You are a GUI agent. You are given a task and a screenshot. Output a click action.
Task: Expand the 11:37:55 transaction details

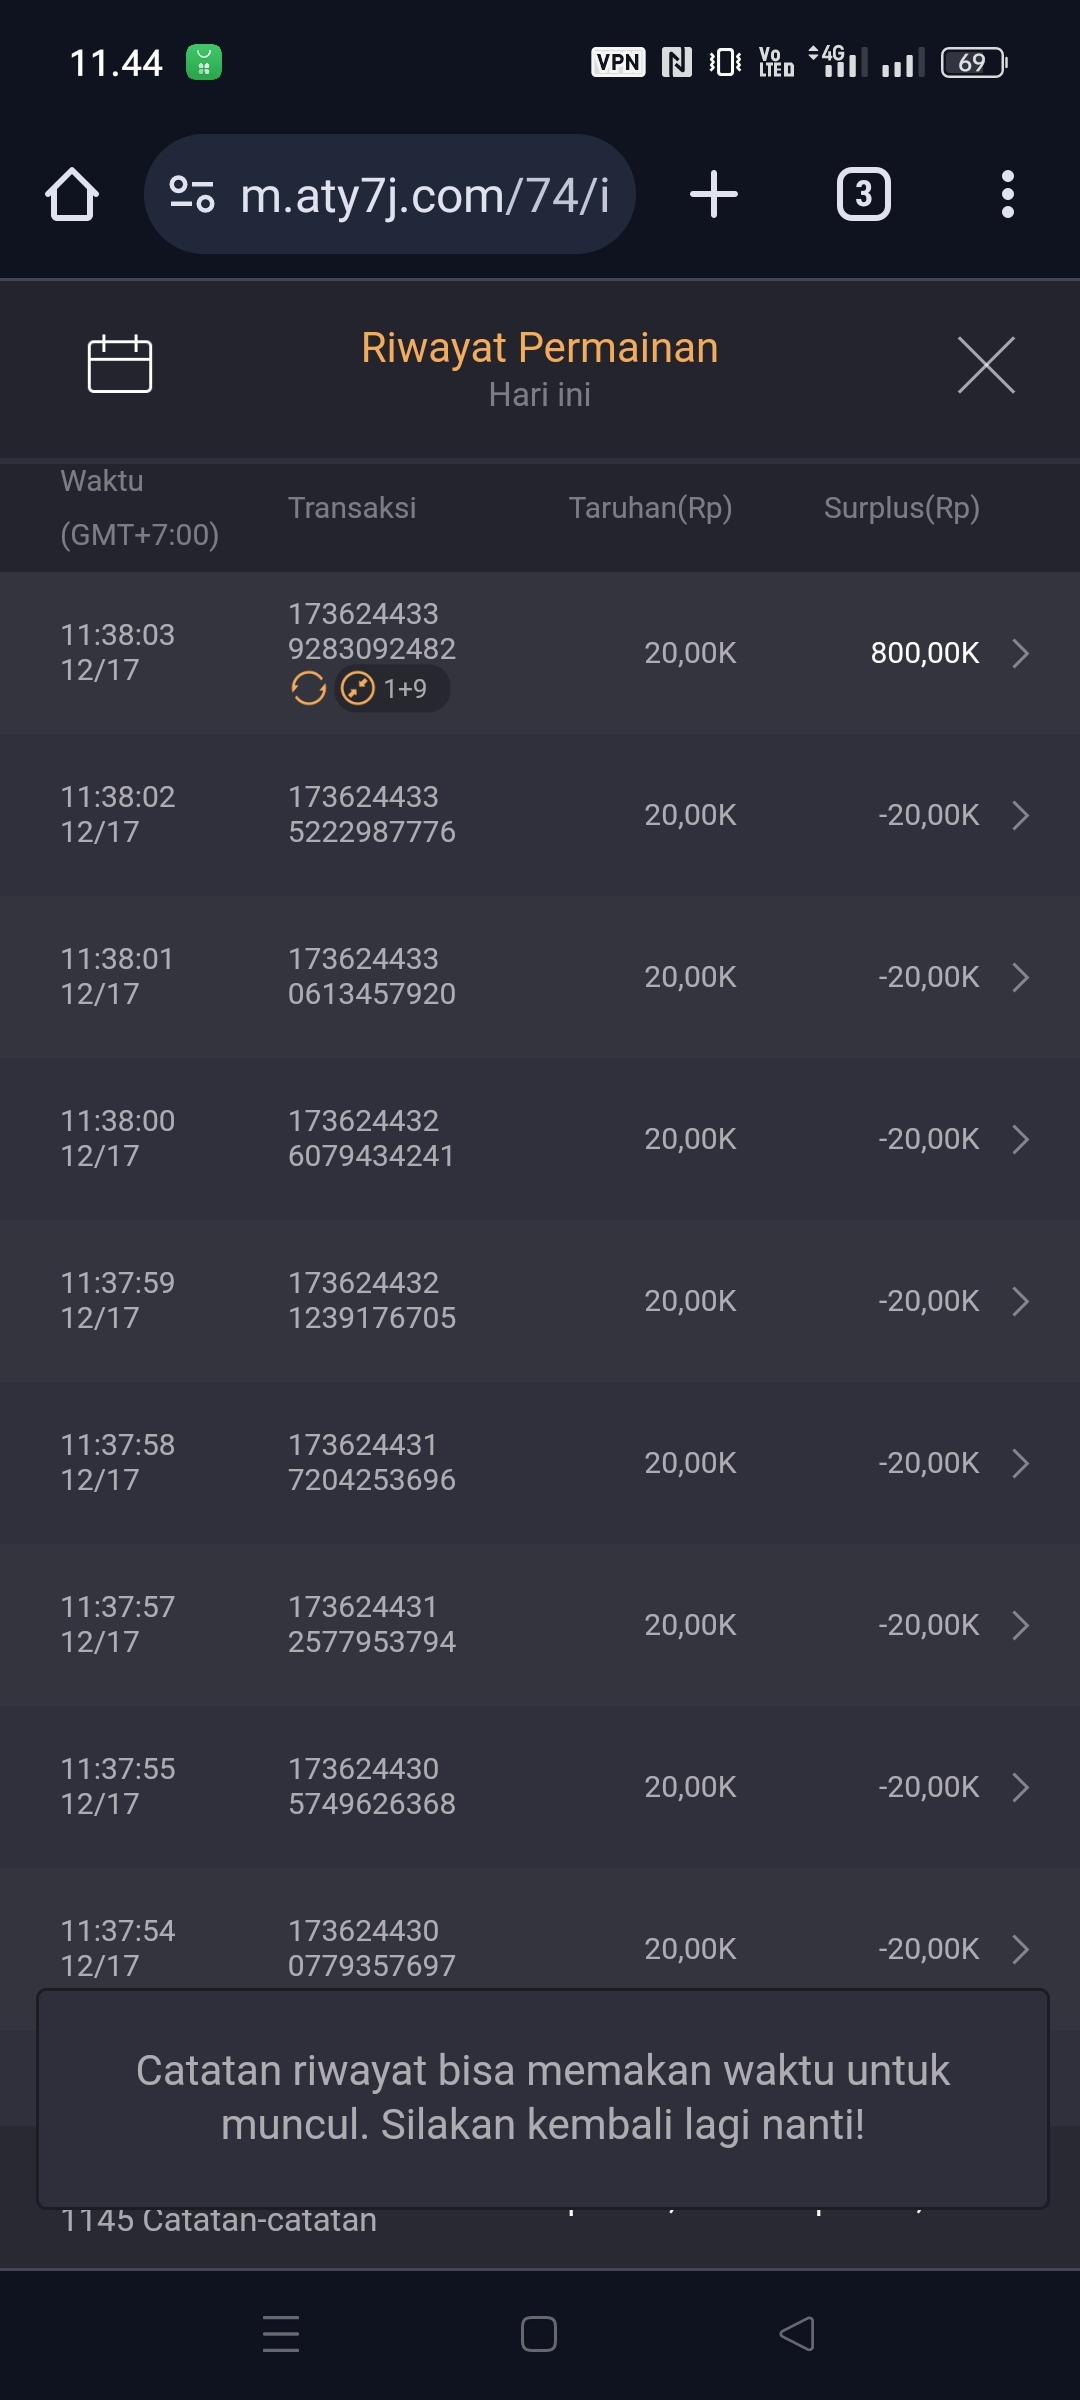(x=1020, y=1787)
